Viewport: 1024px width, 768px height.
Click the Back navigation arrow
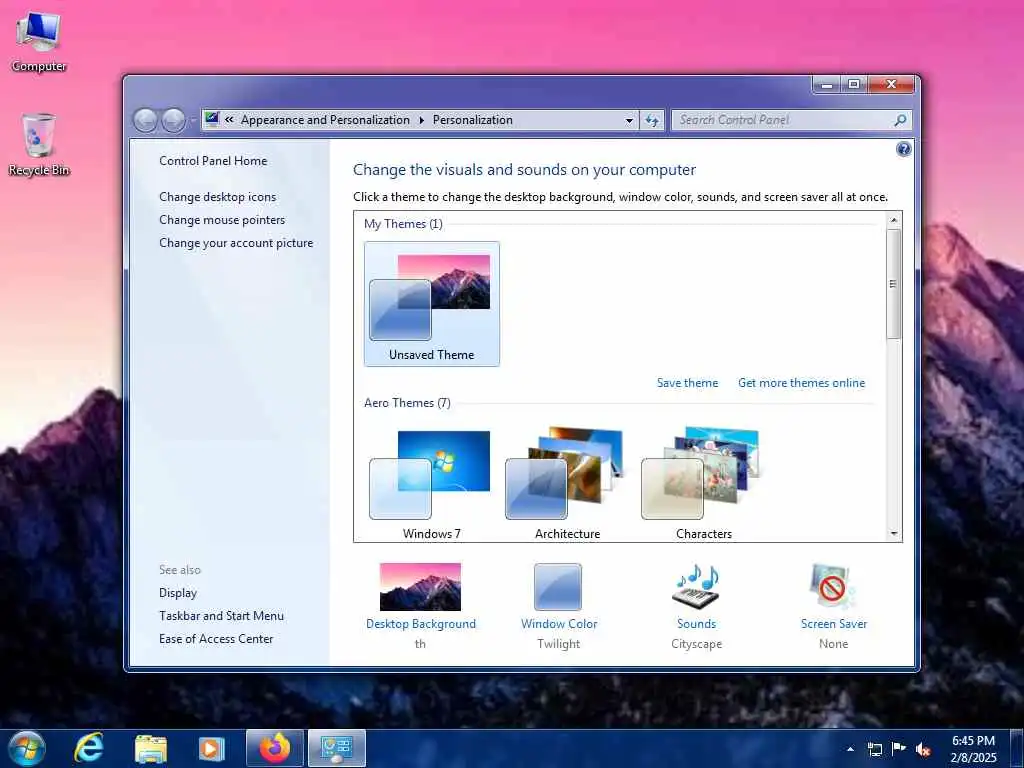[146, 120]
